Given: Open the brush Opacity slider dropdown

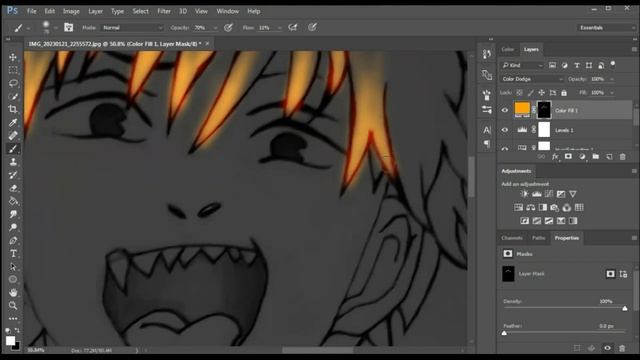Looking at the screenshot, I should pos(216,28).
